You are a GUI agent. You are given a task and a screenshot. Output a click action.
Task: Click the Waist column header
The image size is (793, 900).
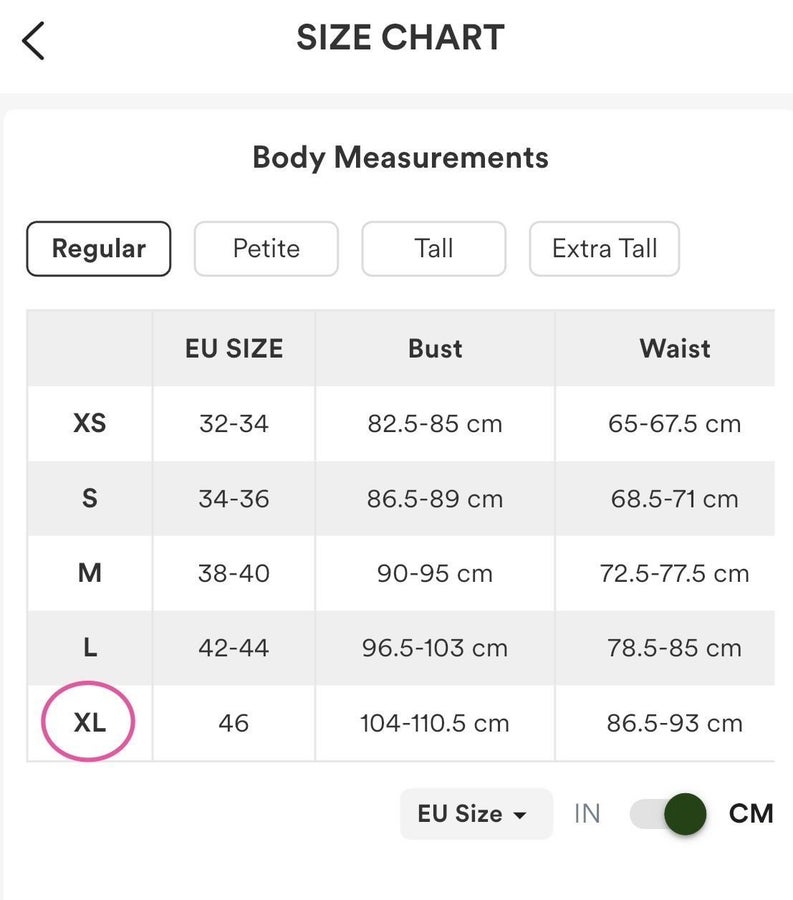675,348
